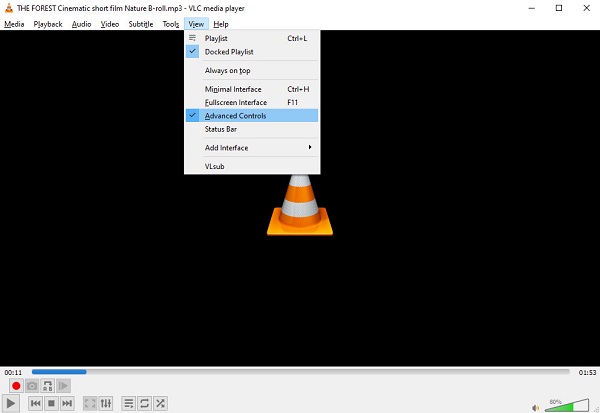This screenshot has width=600, height=413.
Task: Click total duration 01:53 label
Action: [x=587, y=372]
